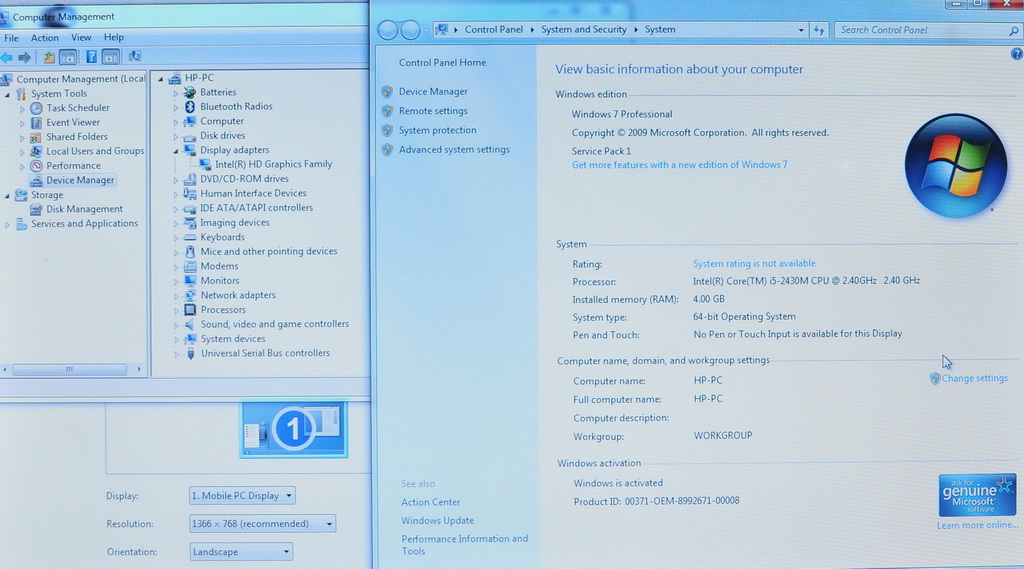Open the Orientation dropdown set to Landscape

pos(241,552)
